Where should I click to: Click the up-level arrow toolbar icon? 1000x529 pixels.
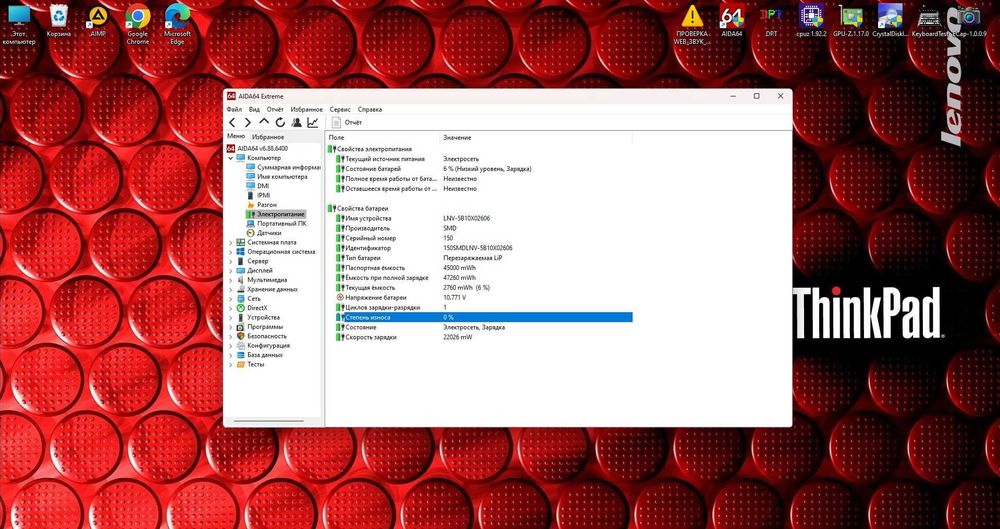pos(264,122)
